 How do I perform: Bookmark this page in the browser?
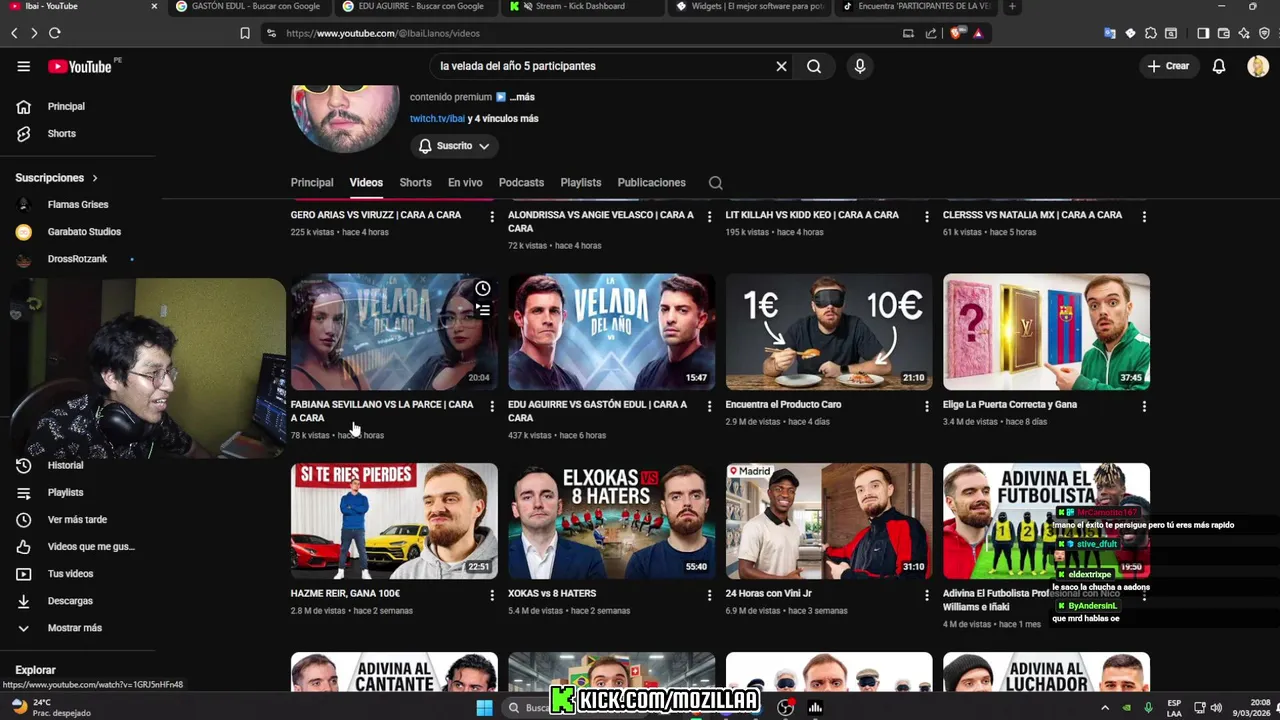245,33
